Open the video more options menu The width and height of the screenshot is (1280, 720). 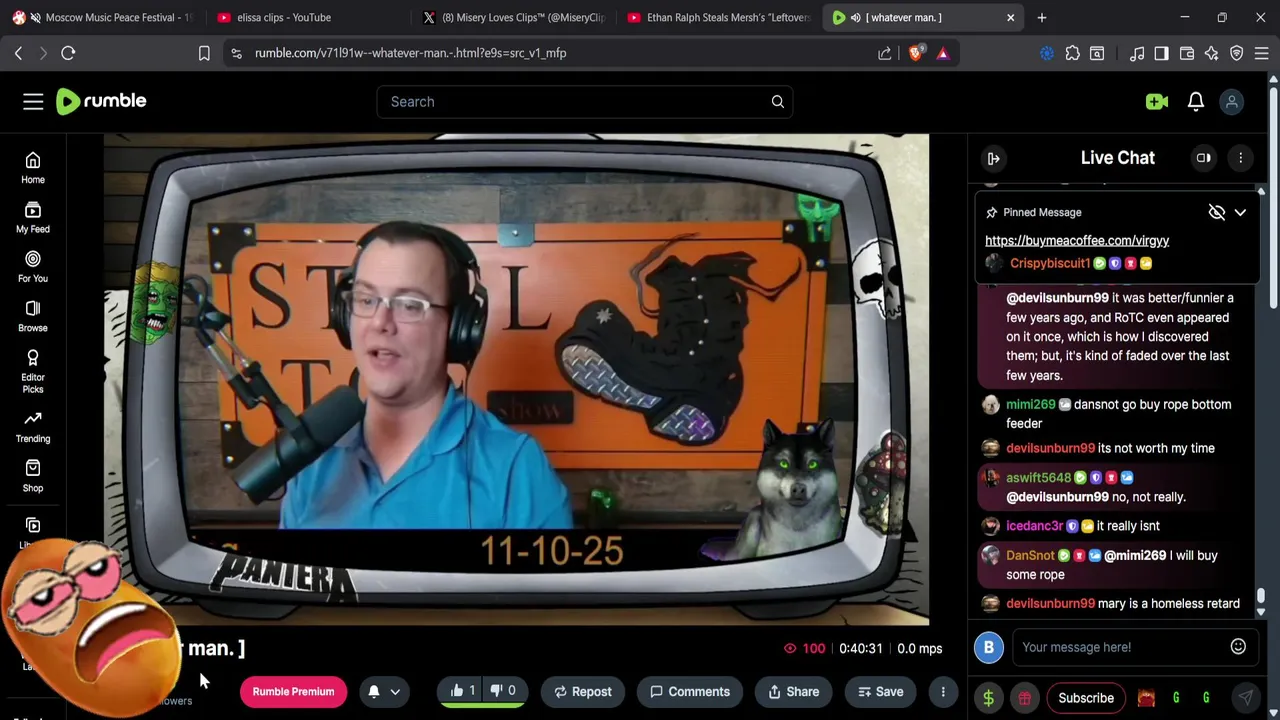click(942, 691)
